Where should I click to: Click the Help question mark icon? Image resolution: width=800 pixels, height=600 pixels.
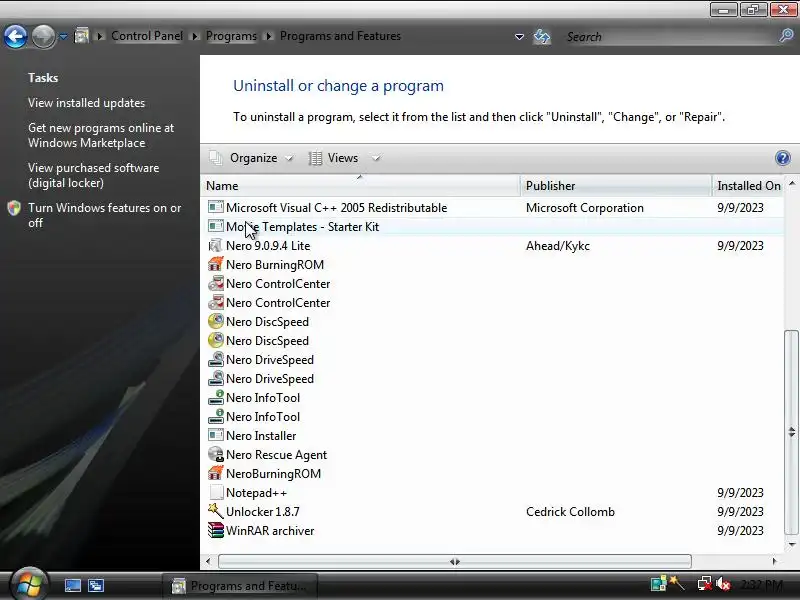pyautogui.click(x=783, y=158)
